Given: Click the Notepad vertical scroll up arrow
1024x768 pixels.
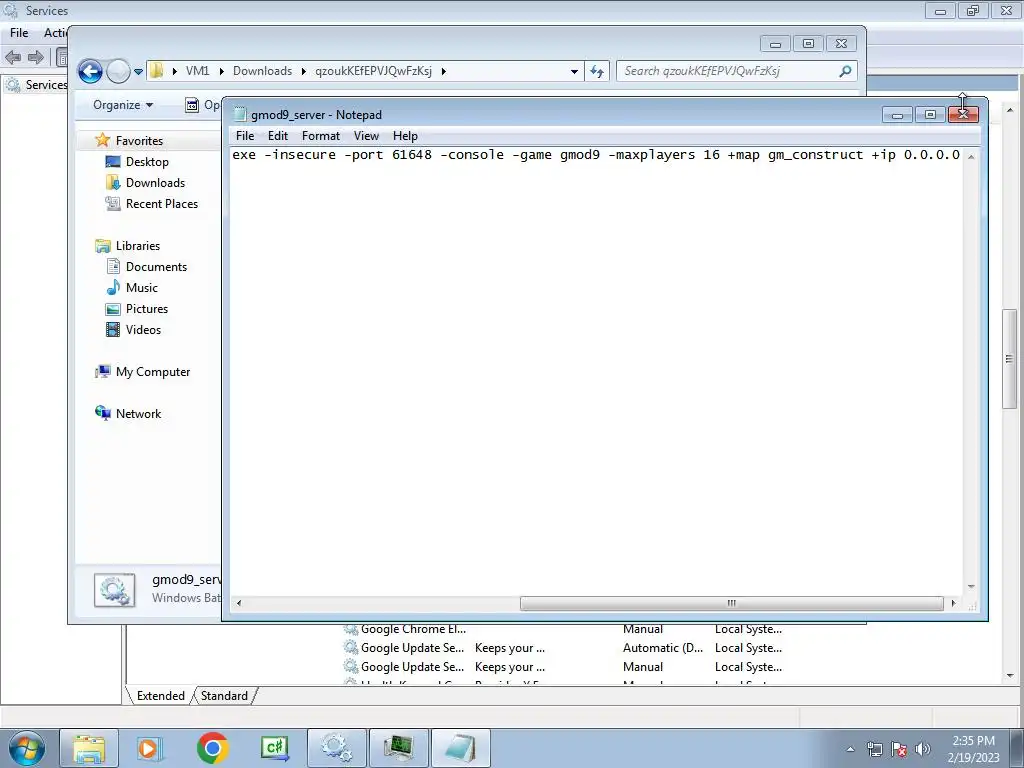Looking at the screenshot, I should tap(971, 156).
